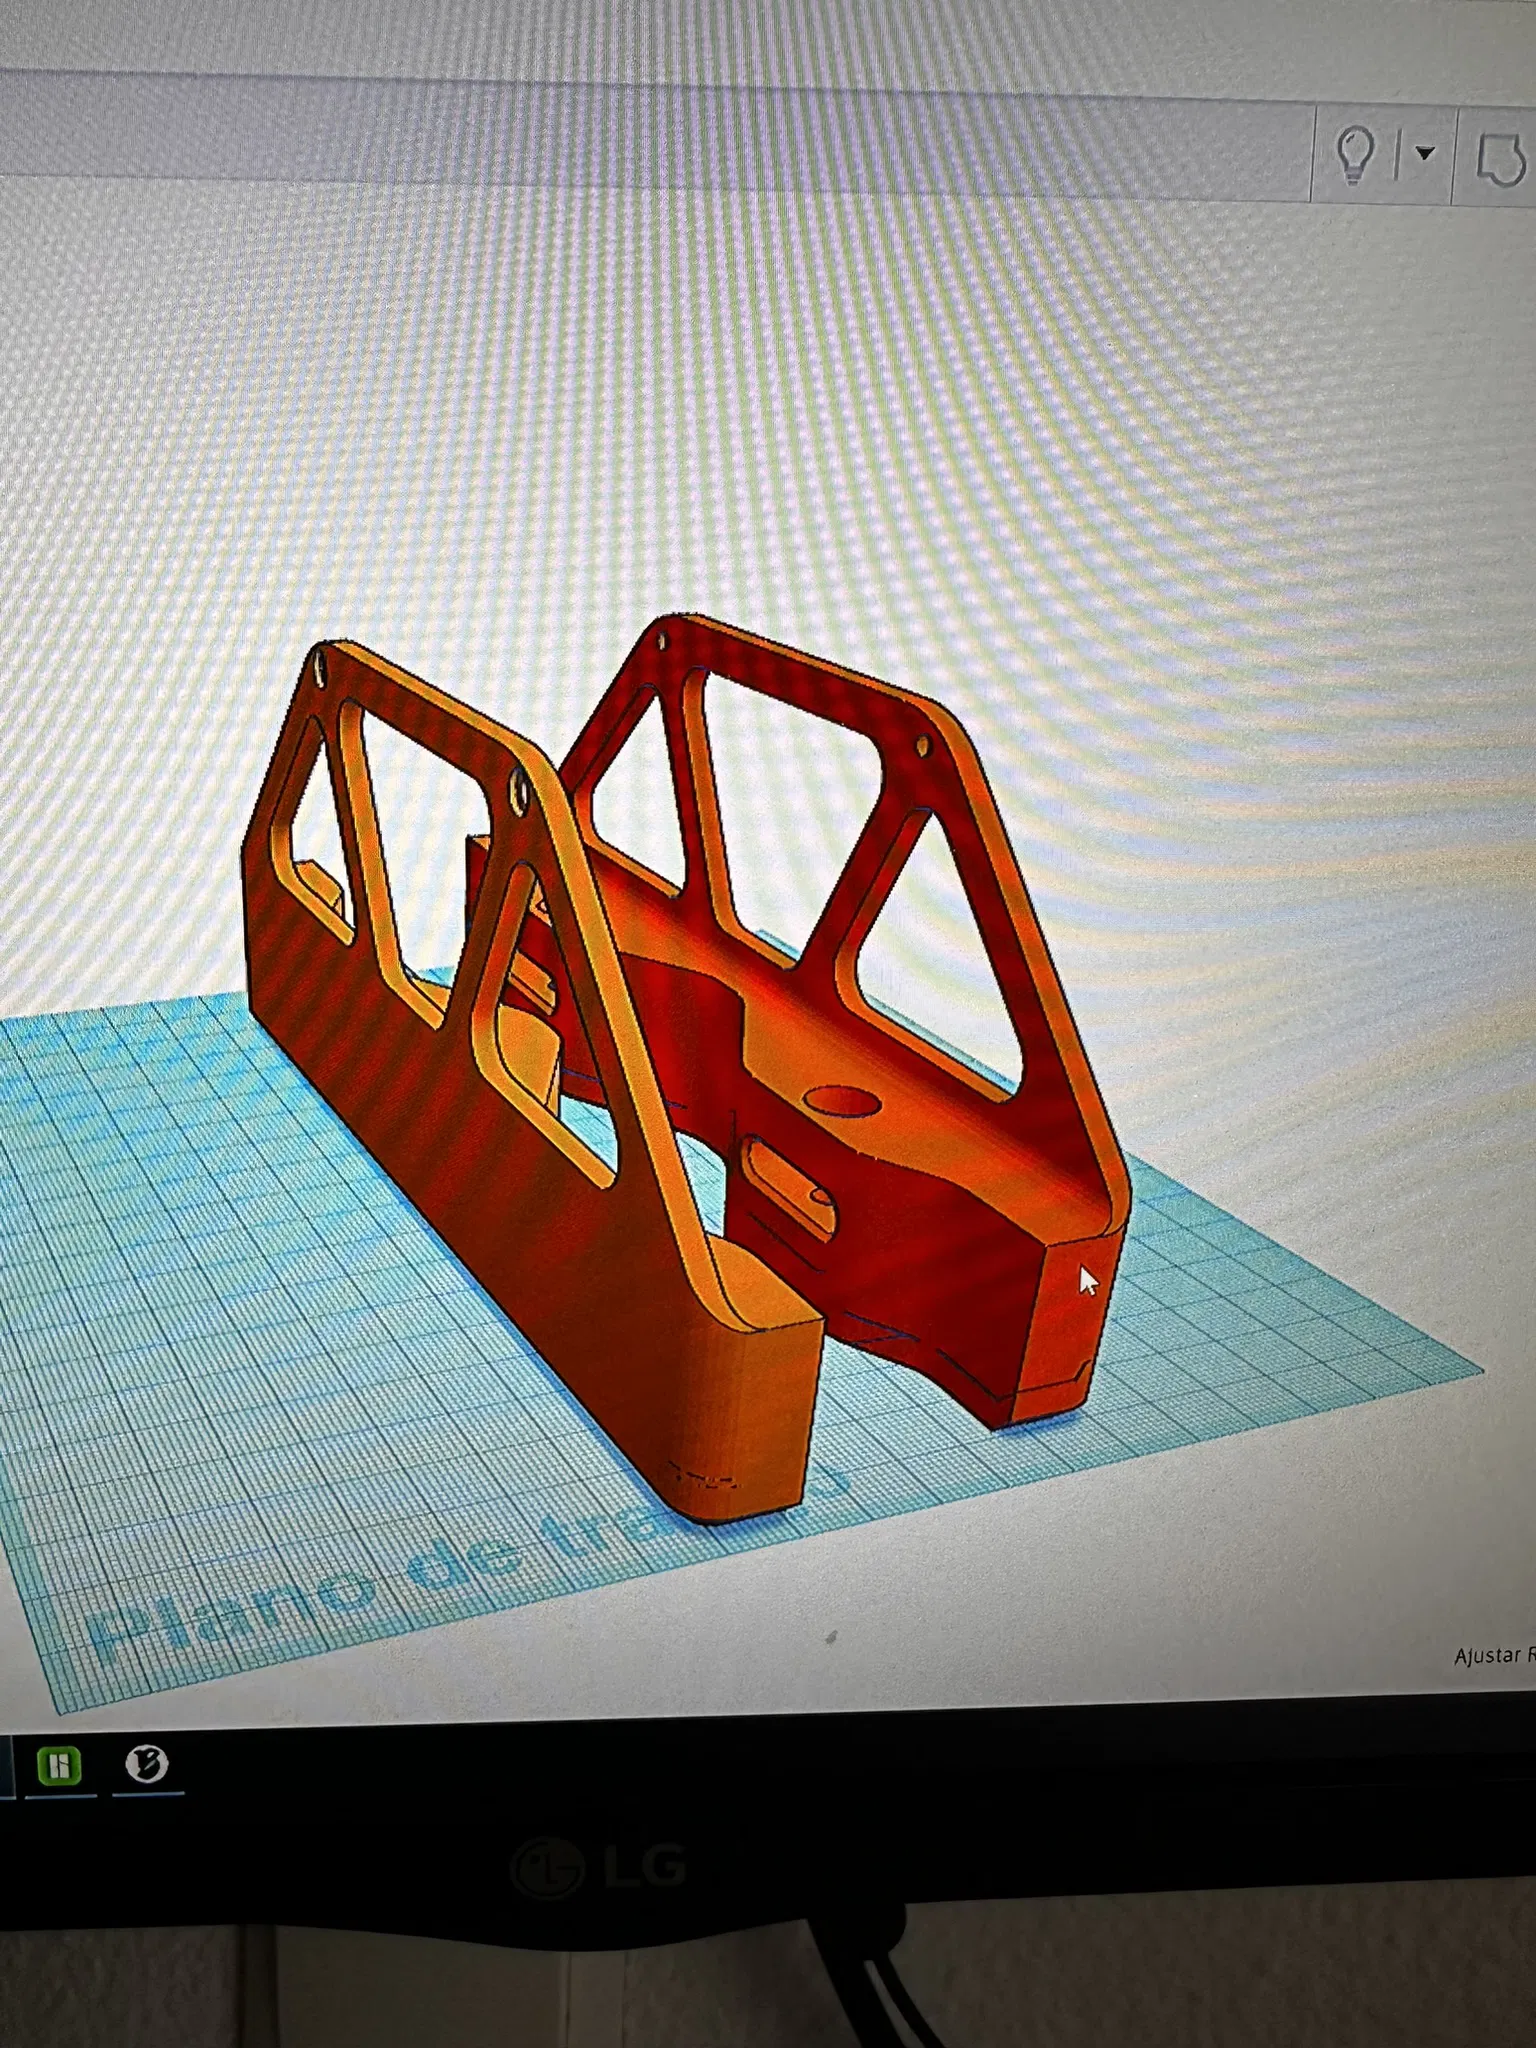This screenshot has height=2048, width=1536.
Task: Open the dropdown arrow beside the lightbulb
Action: click(x=1425, y=153)
